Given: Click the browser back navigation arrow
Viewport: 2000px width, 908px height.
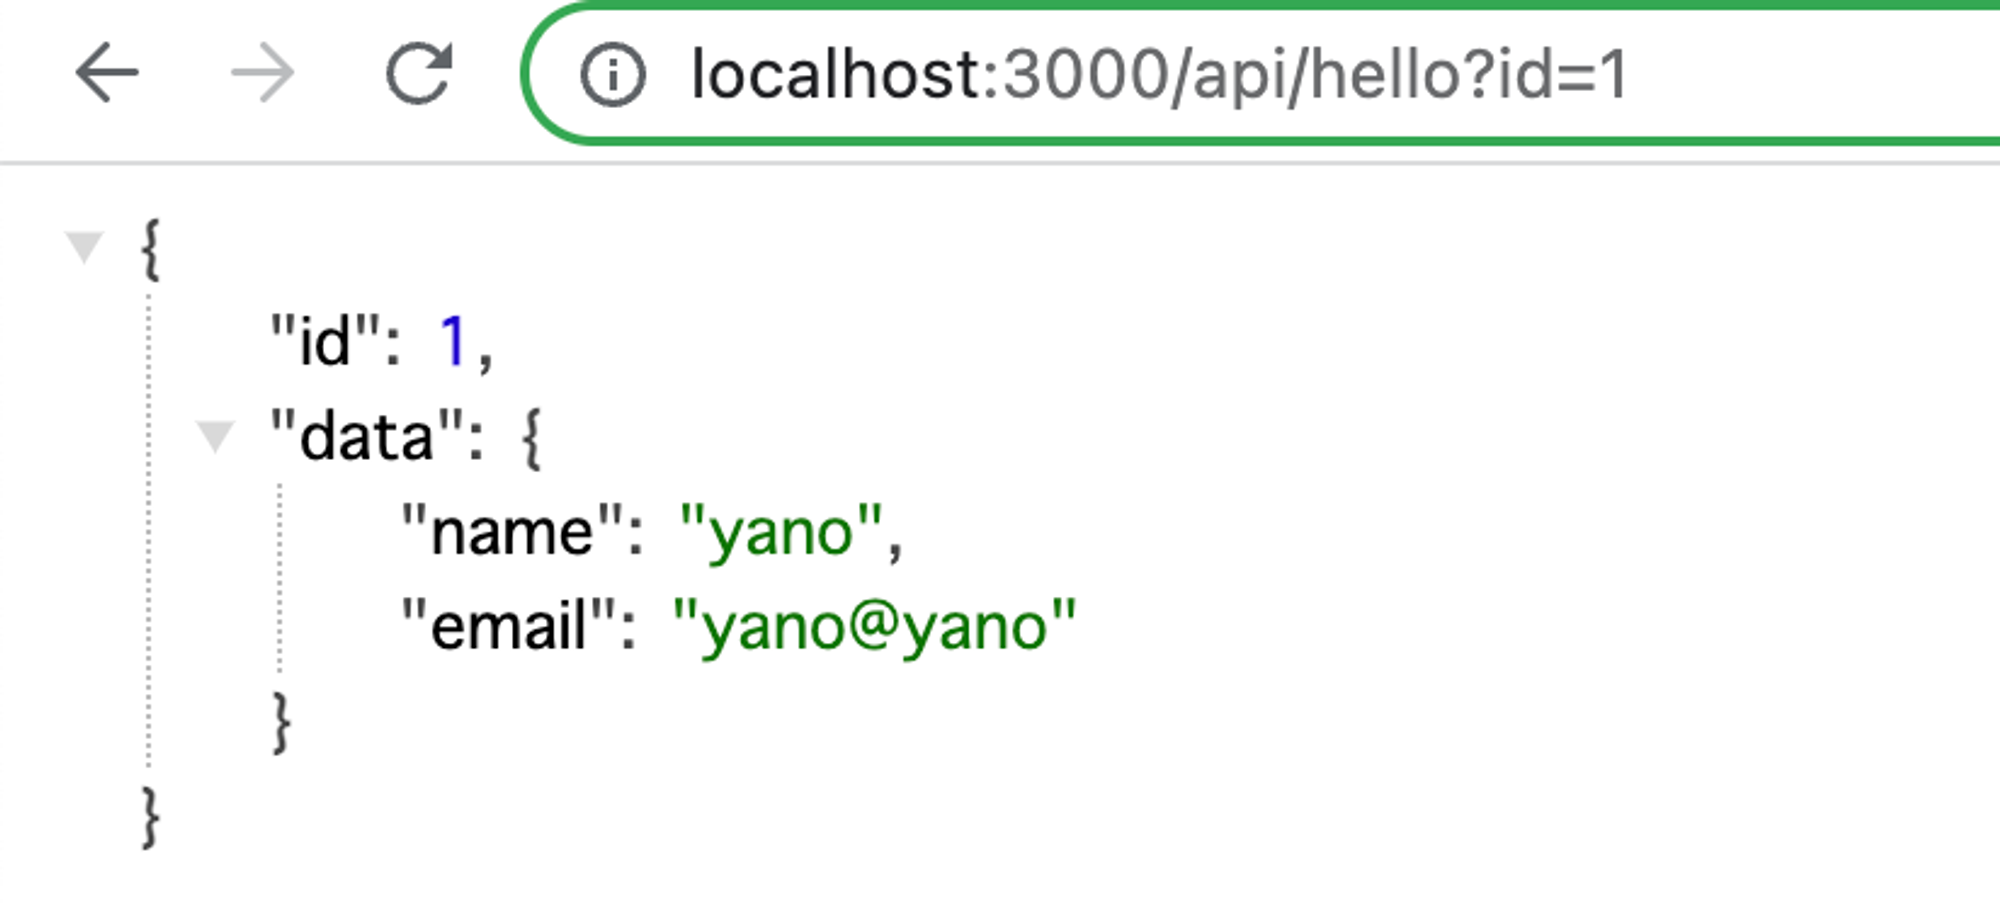Looking at the screenshot, I should [104, 71].
